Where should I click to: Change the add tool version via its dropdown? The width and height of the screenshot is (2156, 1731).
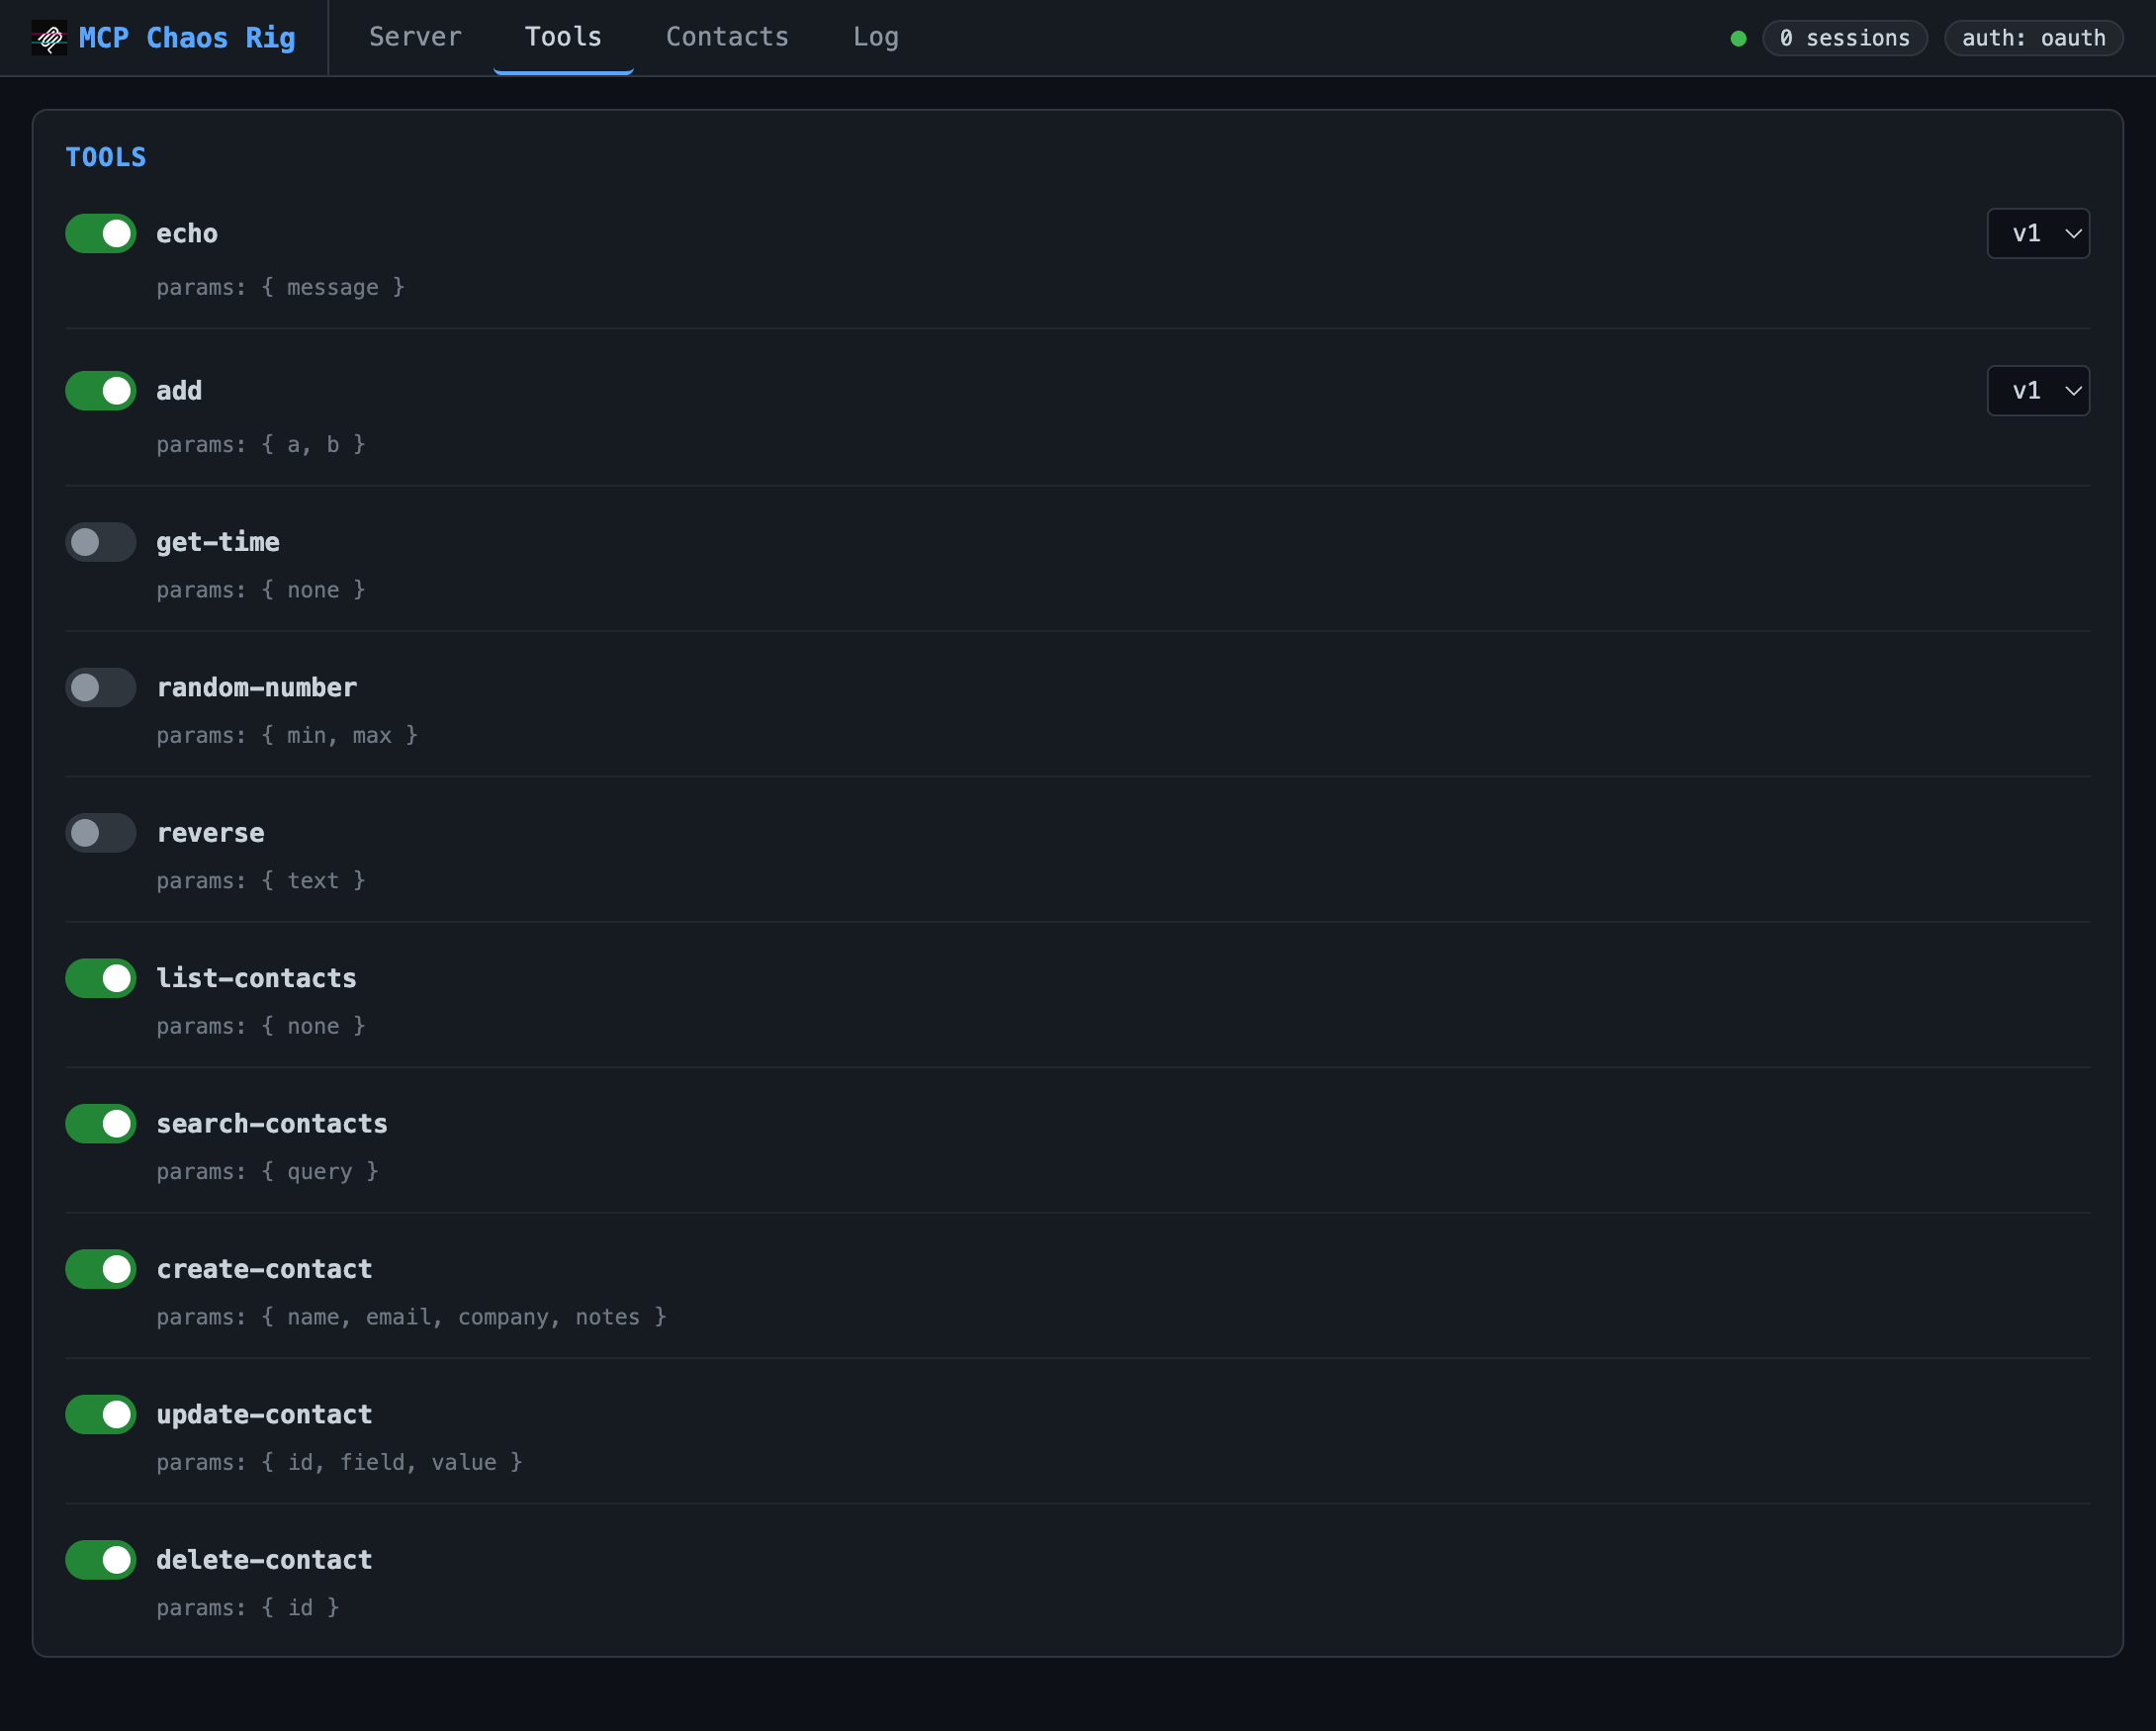click(2038, 390)
